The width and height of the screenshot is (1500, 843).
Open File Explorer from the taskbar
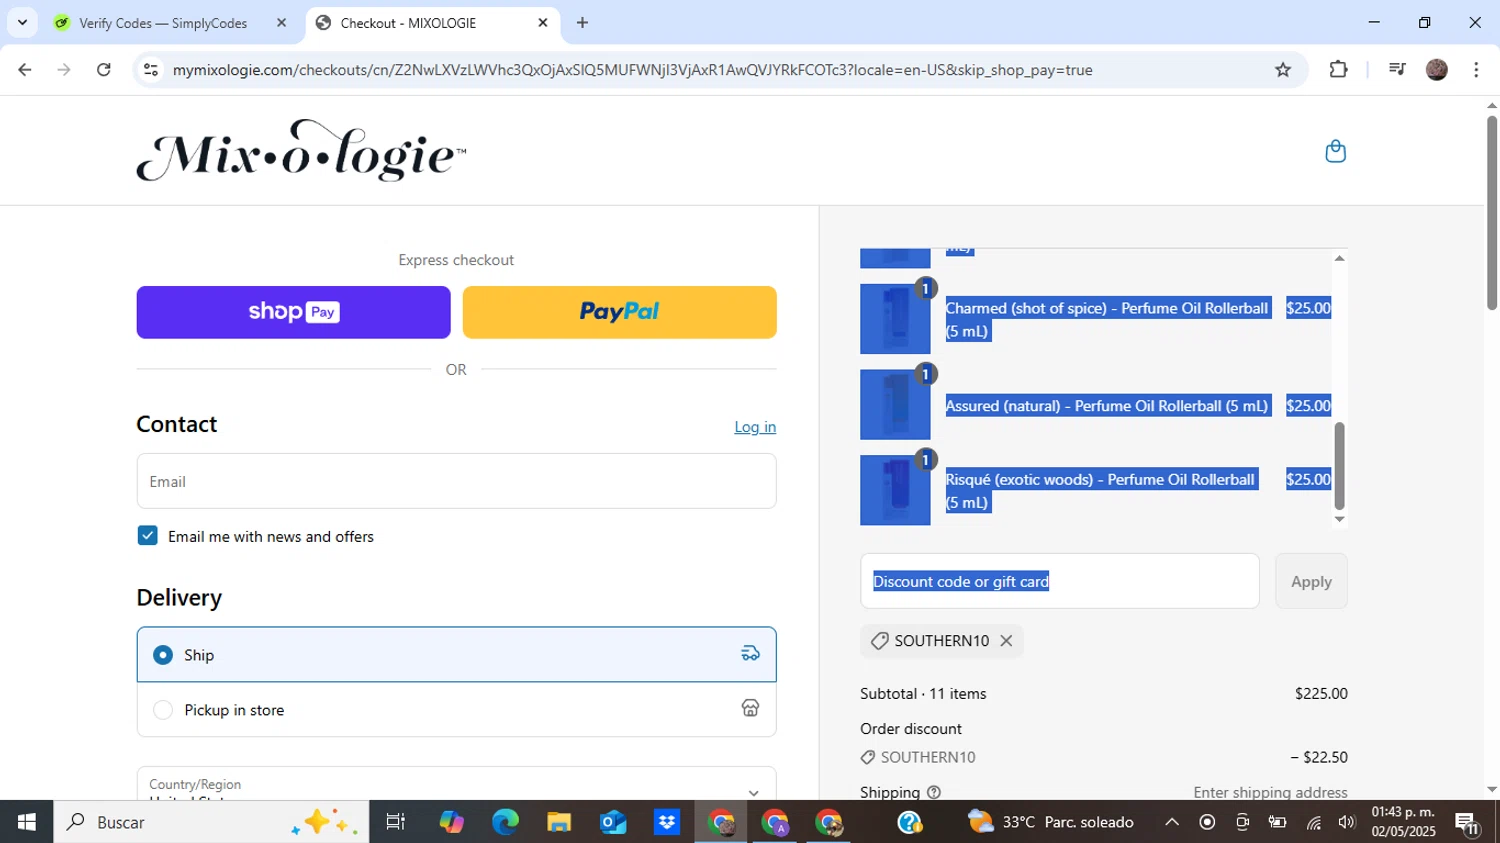(558, 822)
